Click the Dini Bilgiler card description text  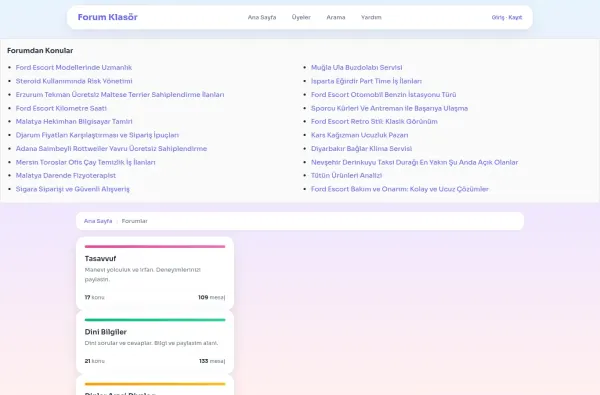click(x=152, y=343)
